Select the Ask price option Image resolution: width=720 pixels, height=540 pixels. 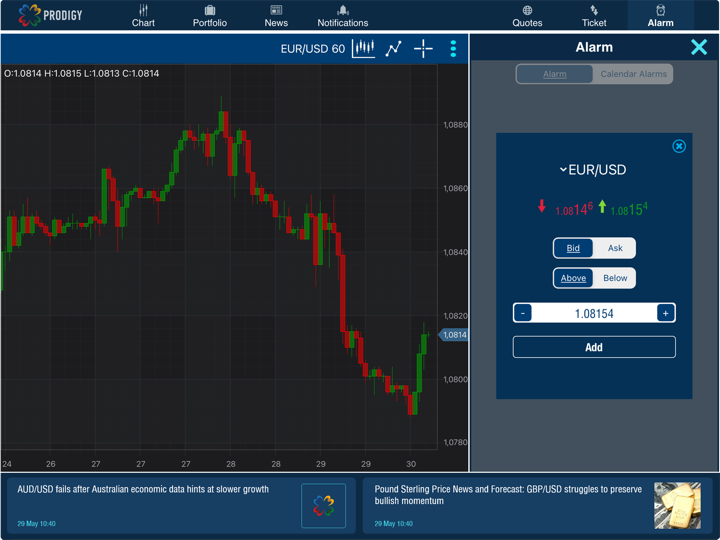[x=615, y=248]
